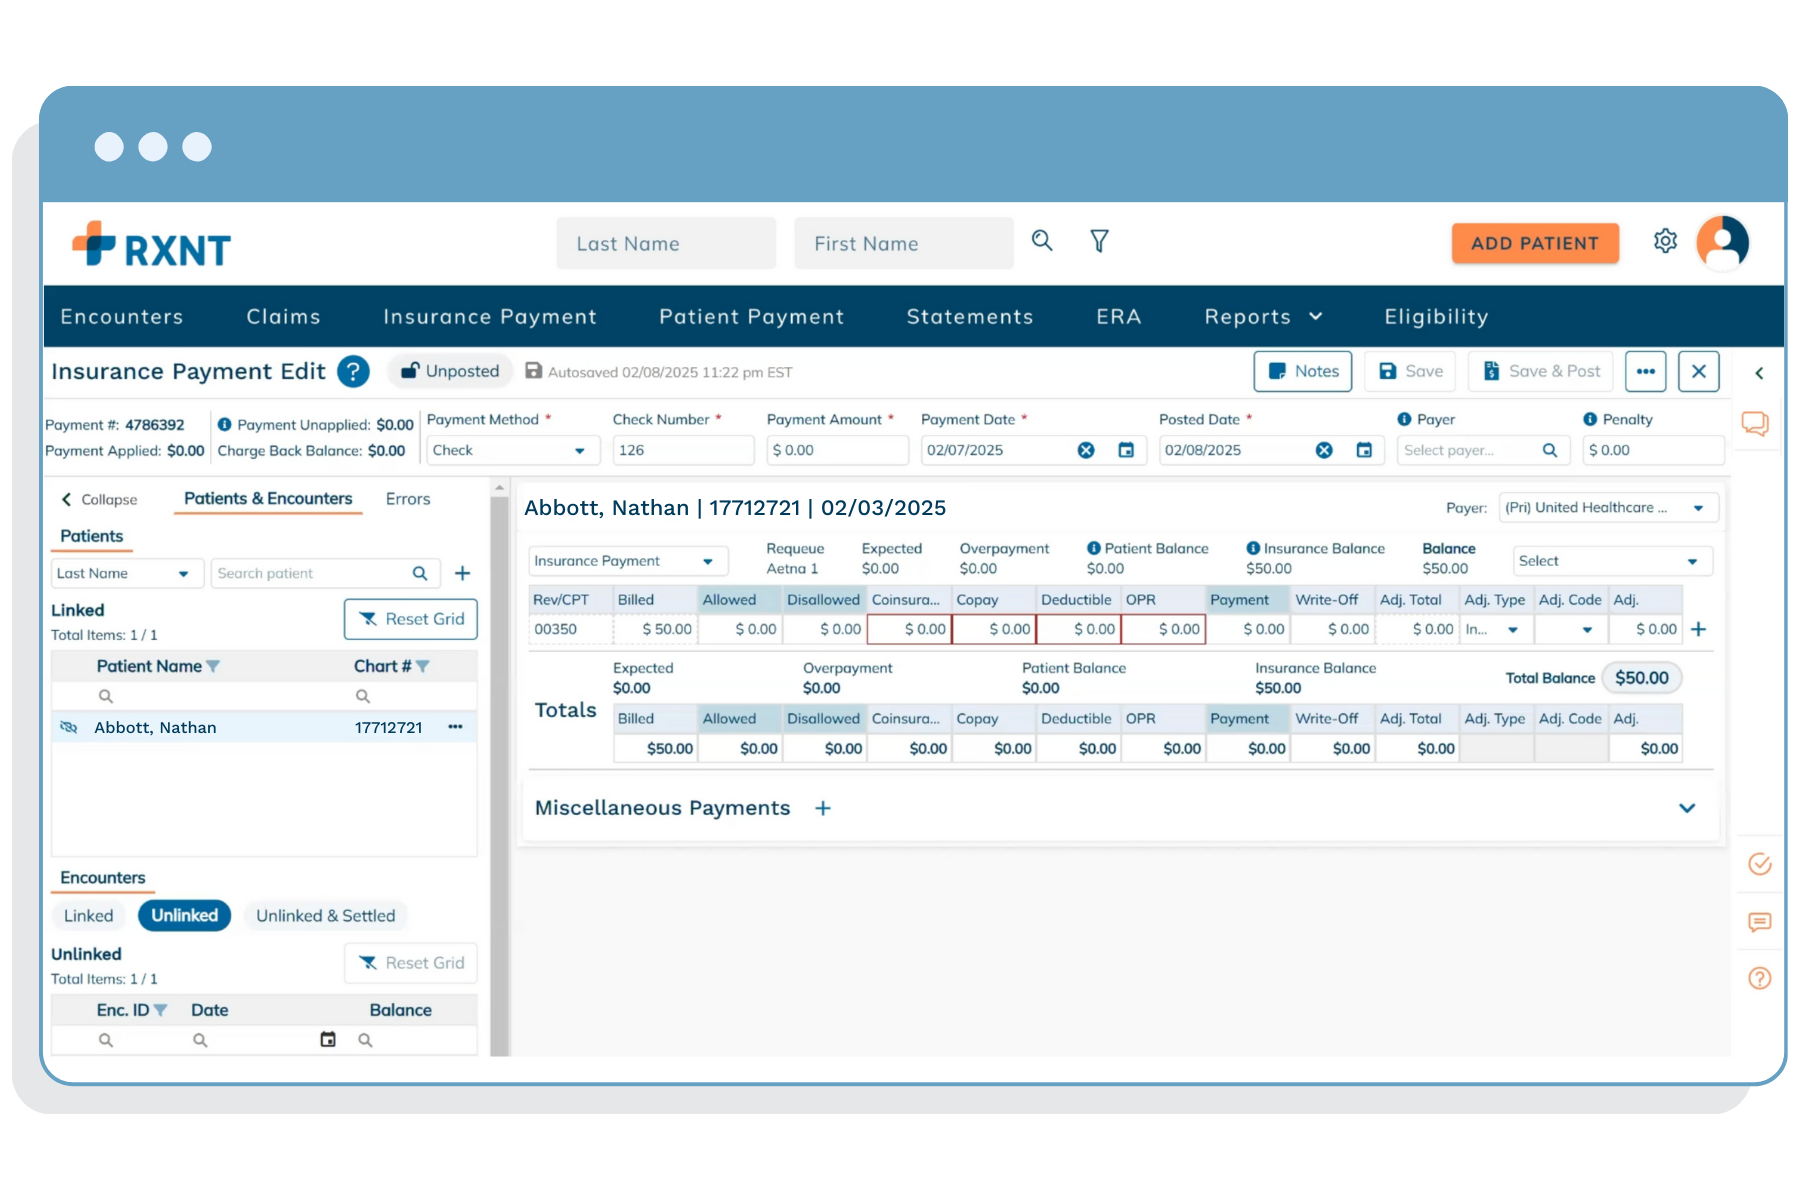This screenshot has width=1800, height=1200.
Task: Filter the Chart # column
Action: tap(422, 666)
